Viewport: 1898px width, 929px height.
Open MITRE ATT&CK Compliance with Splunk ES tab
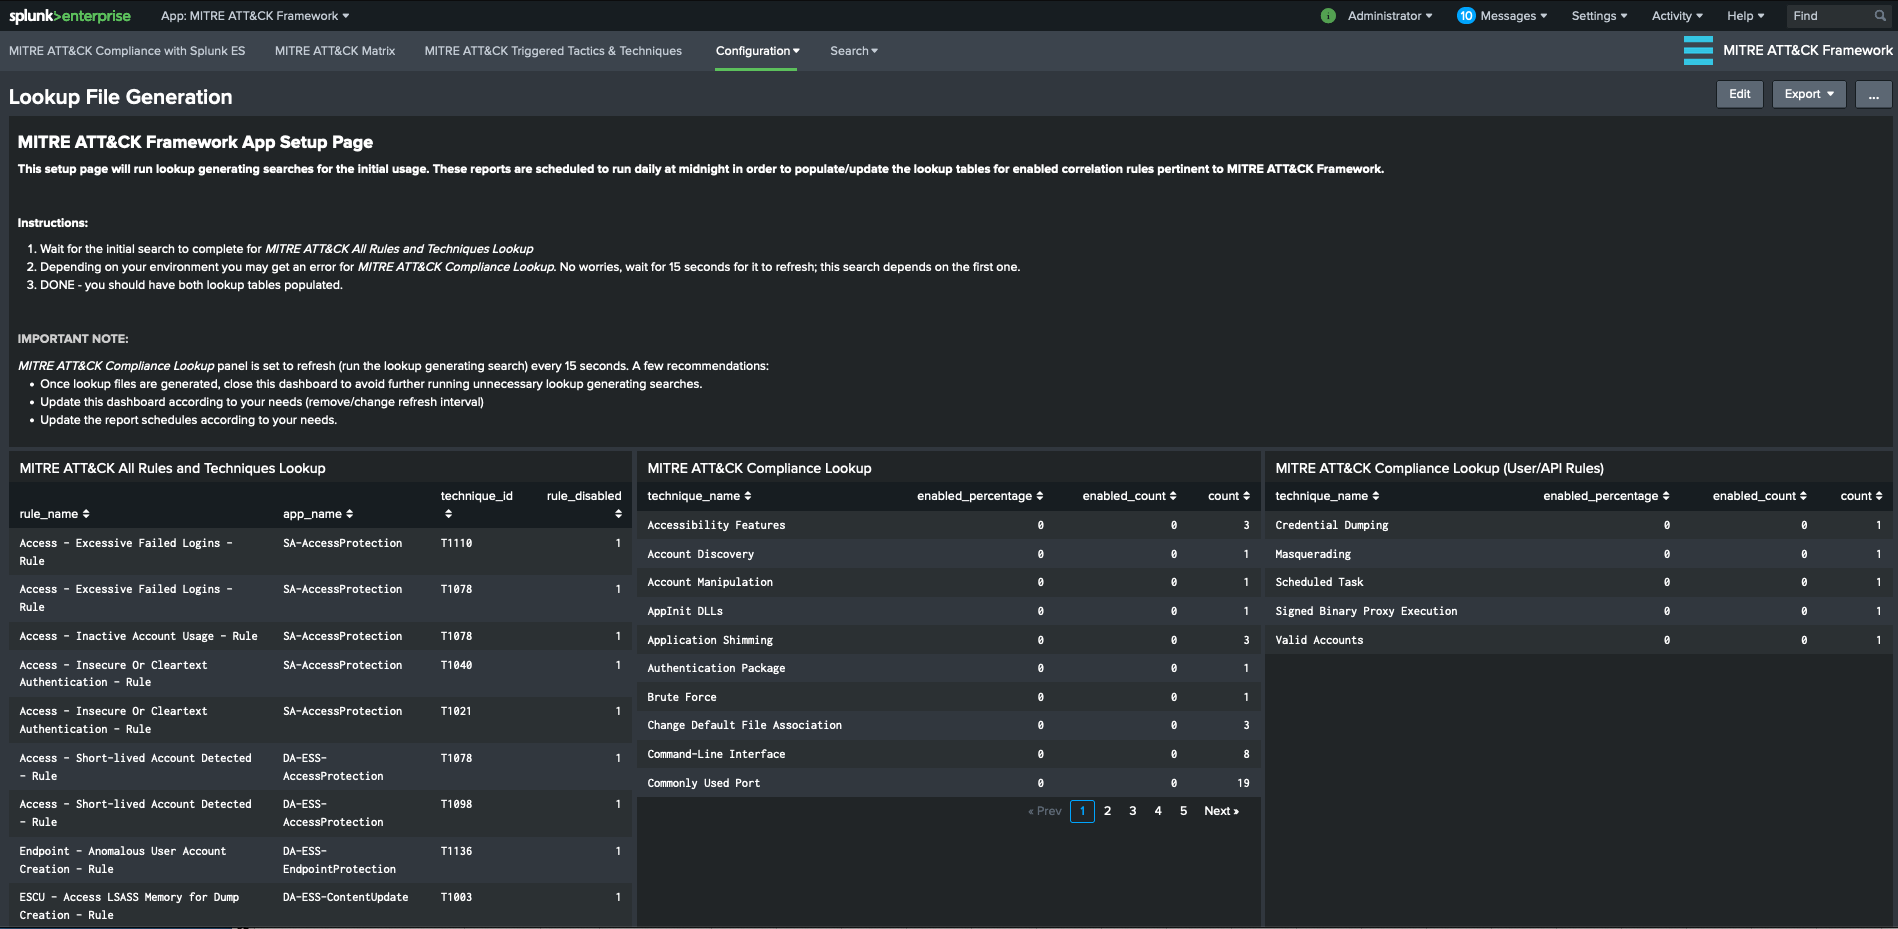click(x=127, y=51)
